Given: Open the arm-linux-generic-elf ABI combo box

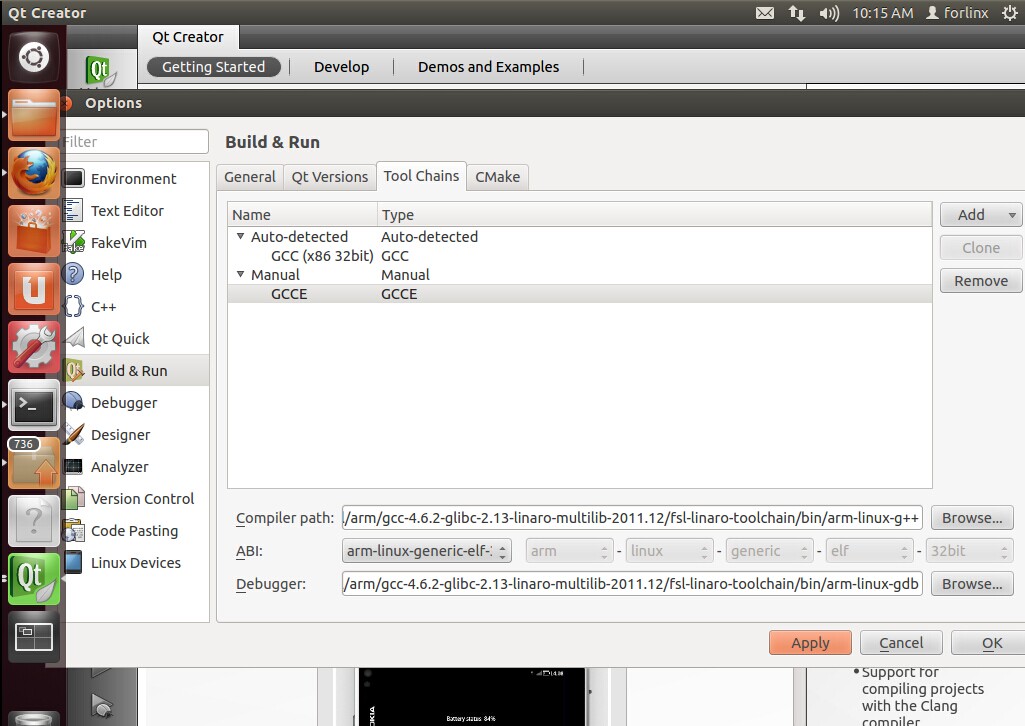Looking at the screenshot, I should tap(426, 551).
